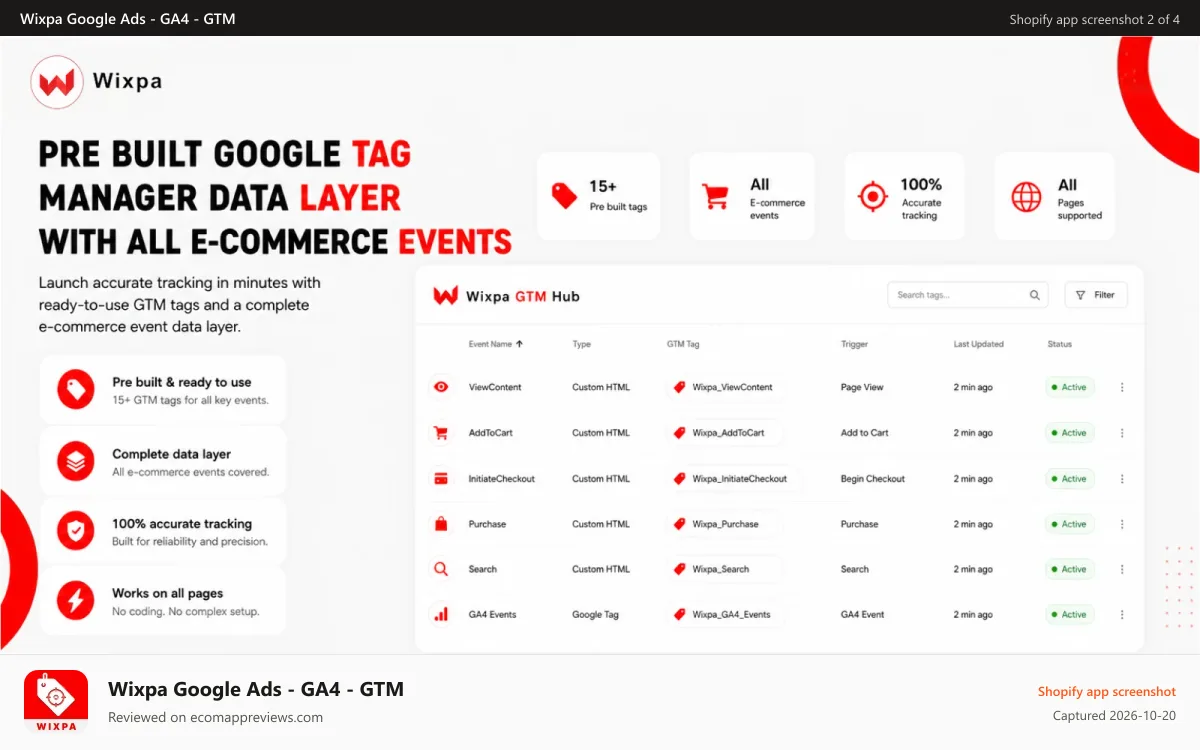Click the "InitiateCheckout" event name
Screen dimensions: 1200x750
click(501, 479)
